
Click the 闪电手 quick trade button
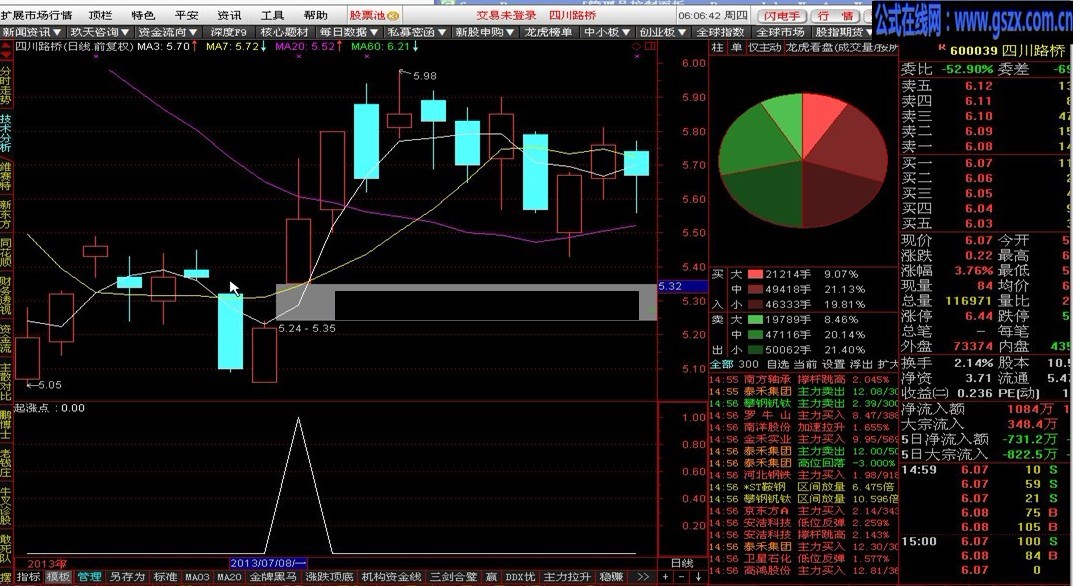tap(781, 16)
